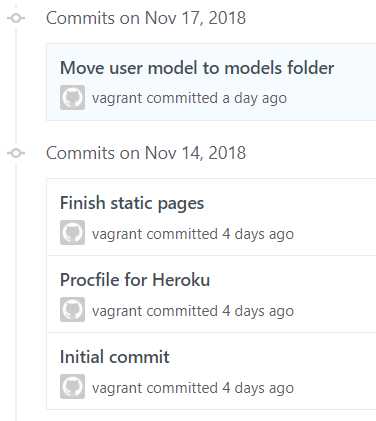Viewport: 376px width, 421px height.
Task: Click the Nov 14 commit timeline marker icon
Action: [x=16, y=153]
